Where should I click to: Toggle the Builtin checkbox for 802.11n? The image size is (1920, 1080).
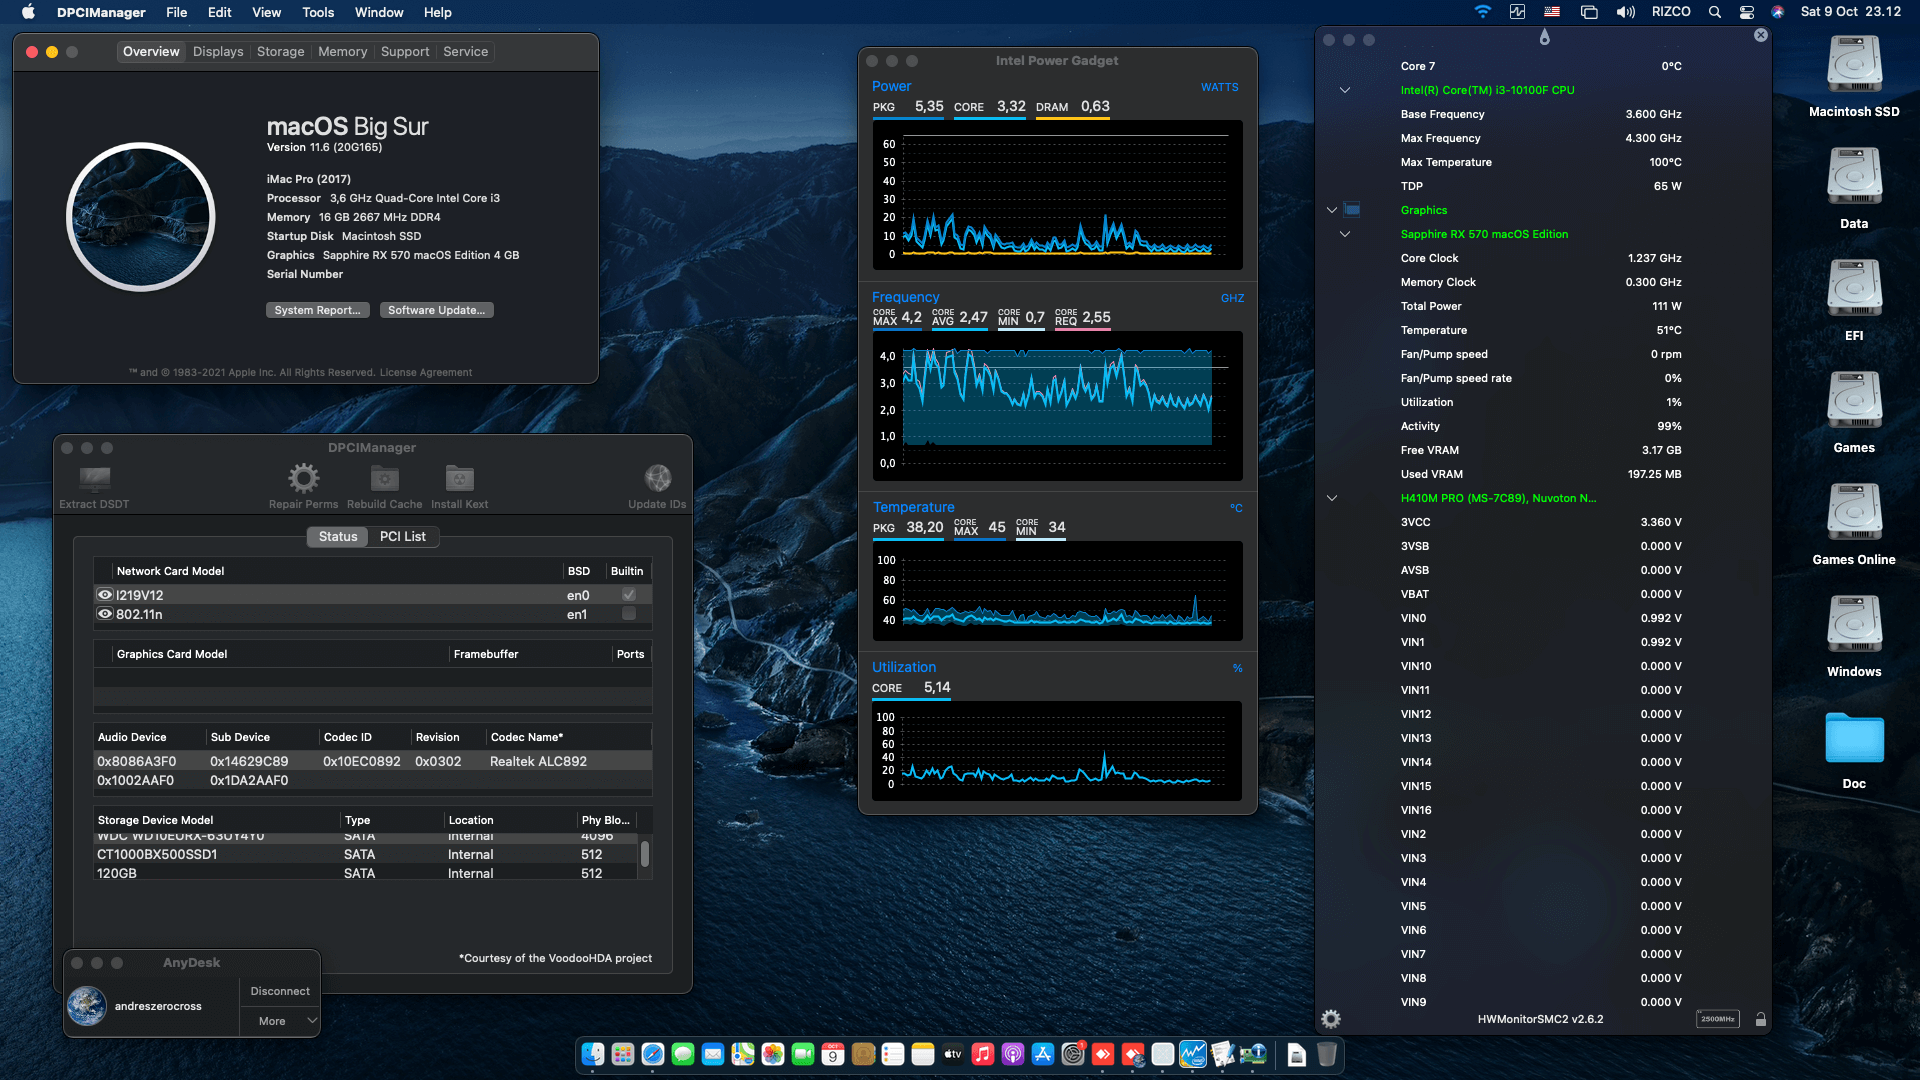coord(629,614)
